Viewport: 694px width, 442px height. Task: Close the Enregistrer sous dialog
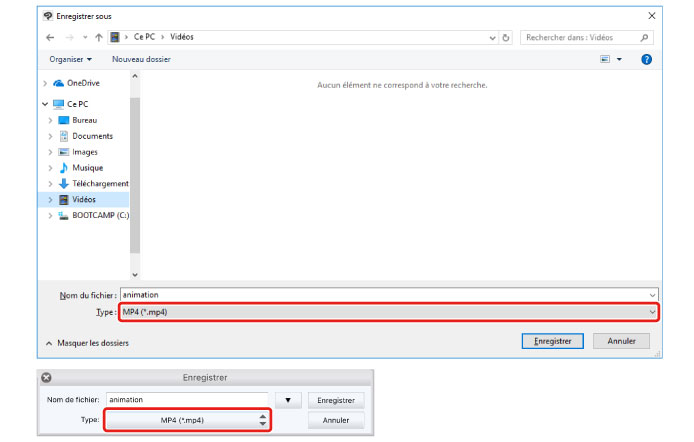pos(652,16)
